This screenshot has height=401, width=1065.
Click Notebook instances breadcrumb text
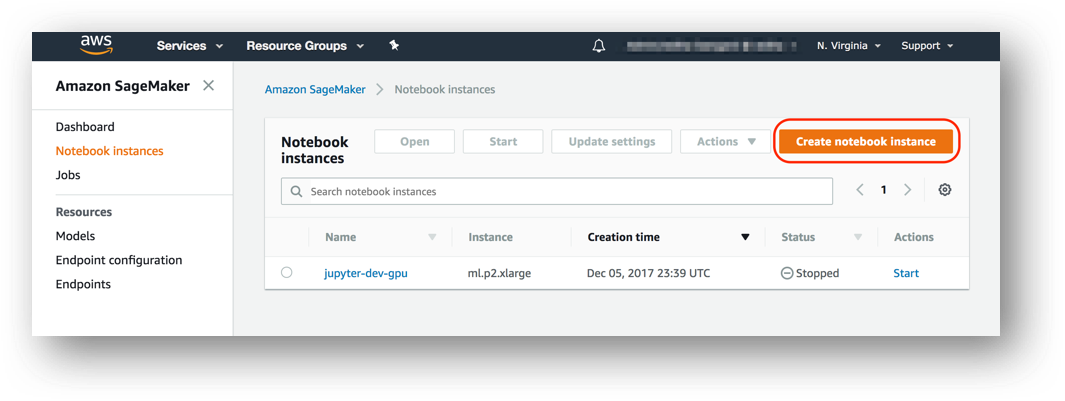(x=445, y=89)
